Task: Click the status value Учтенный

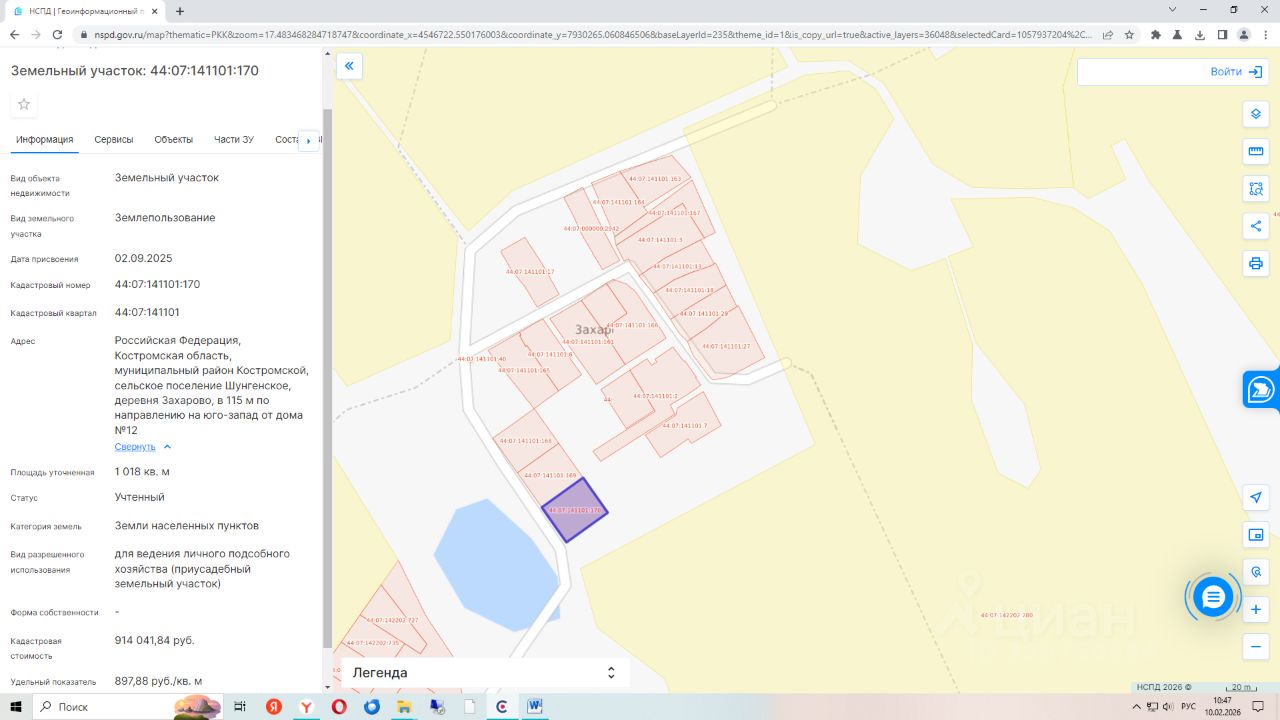Action: click(140, 497)
